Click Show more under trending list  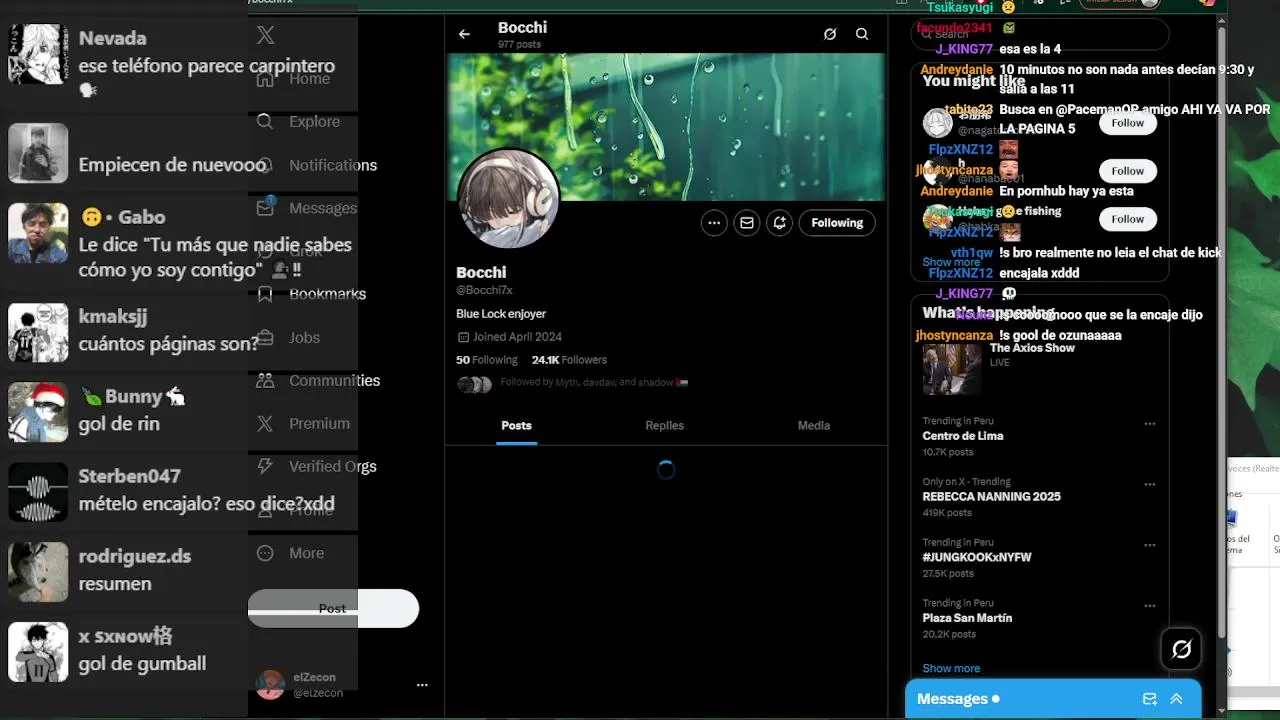(x=951, y=668)
